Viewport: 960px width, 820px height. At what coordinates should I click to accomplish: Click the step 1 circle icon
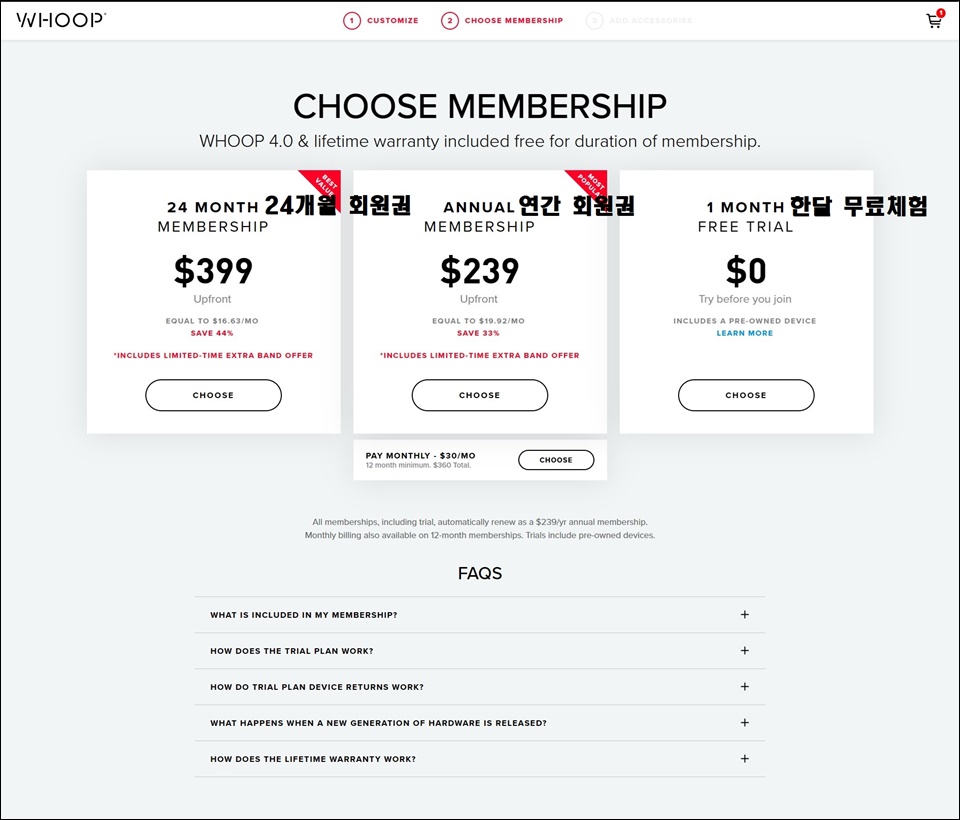[x=351, y=20]
